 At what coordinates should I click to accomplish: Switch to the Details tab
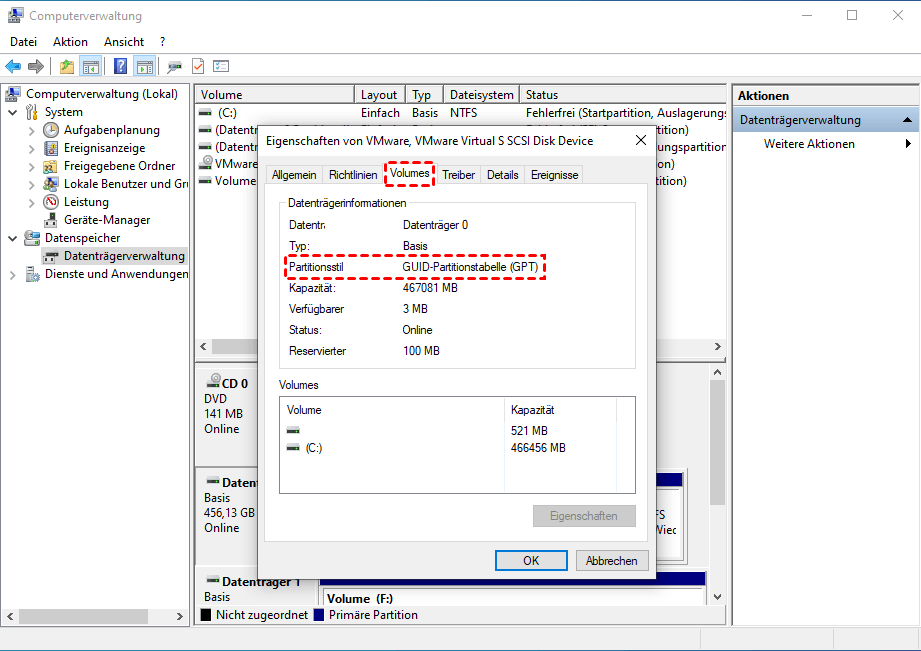(503, 175)
